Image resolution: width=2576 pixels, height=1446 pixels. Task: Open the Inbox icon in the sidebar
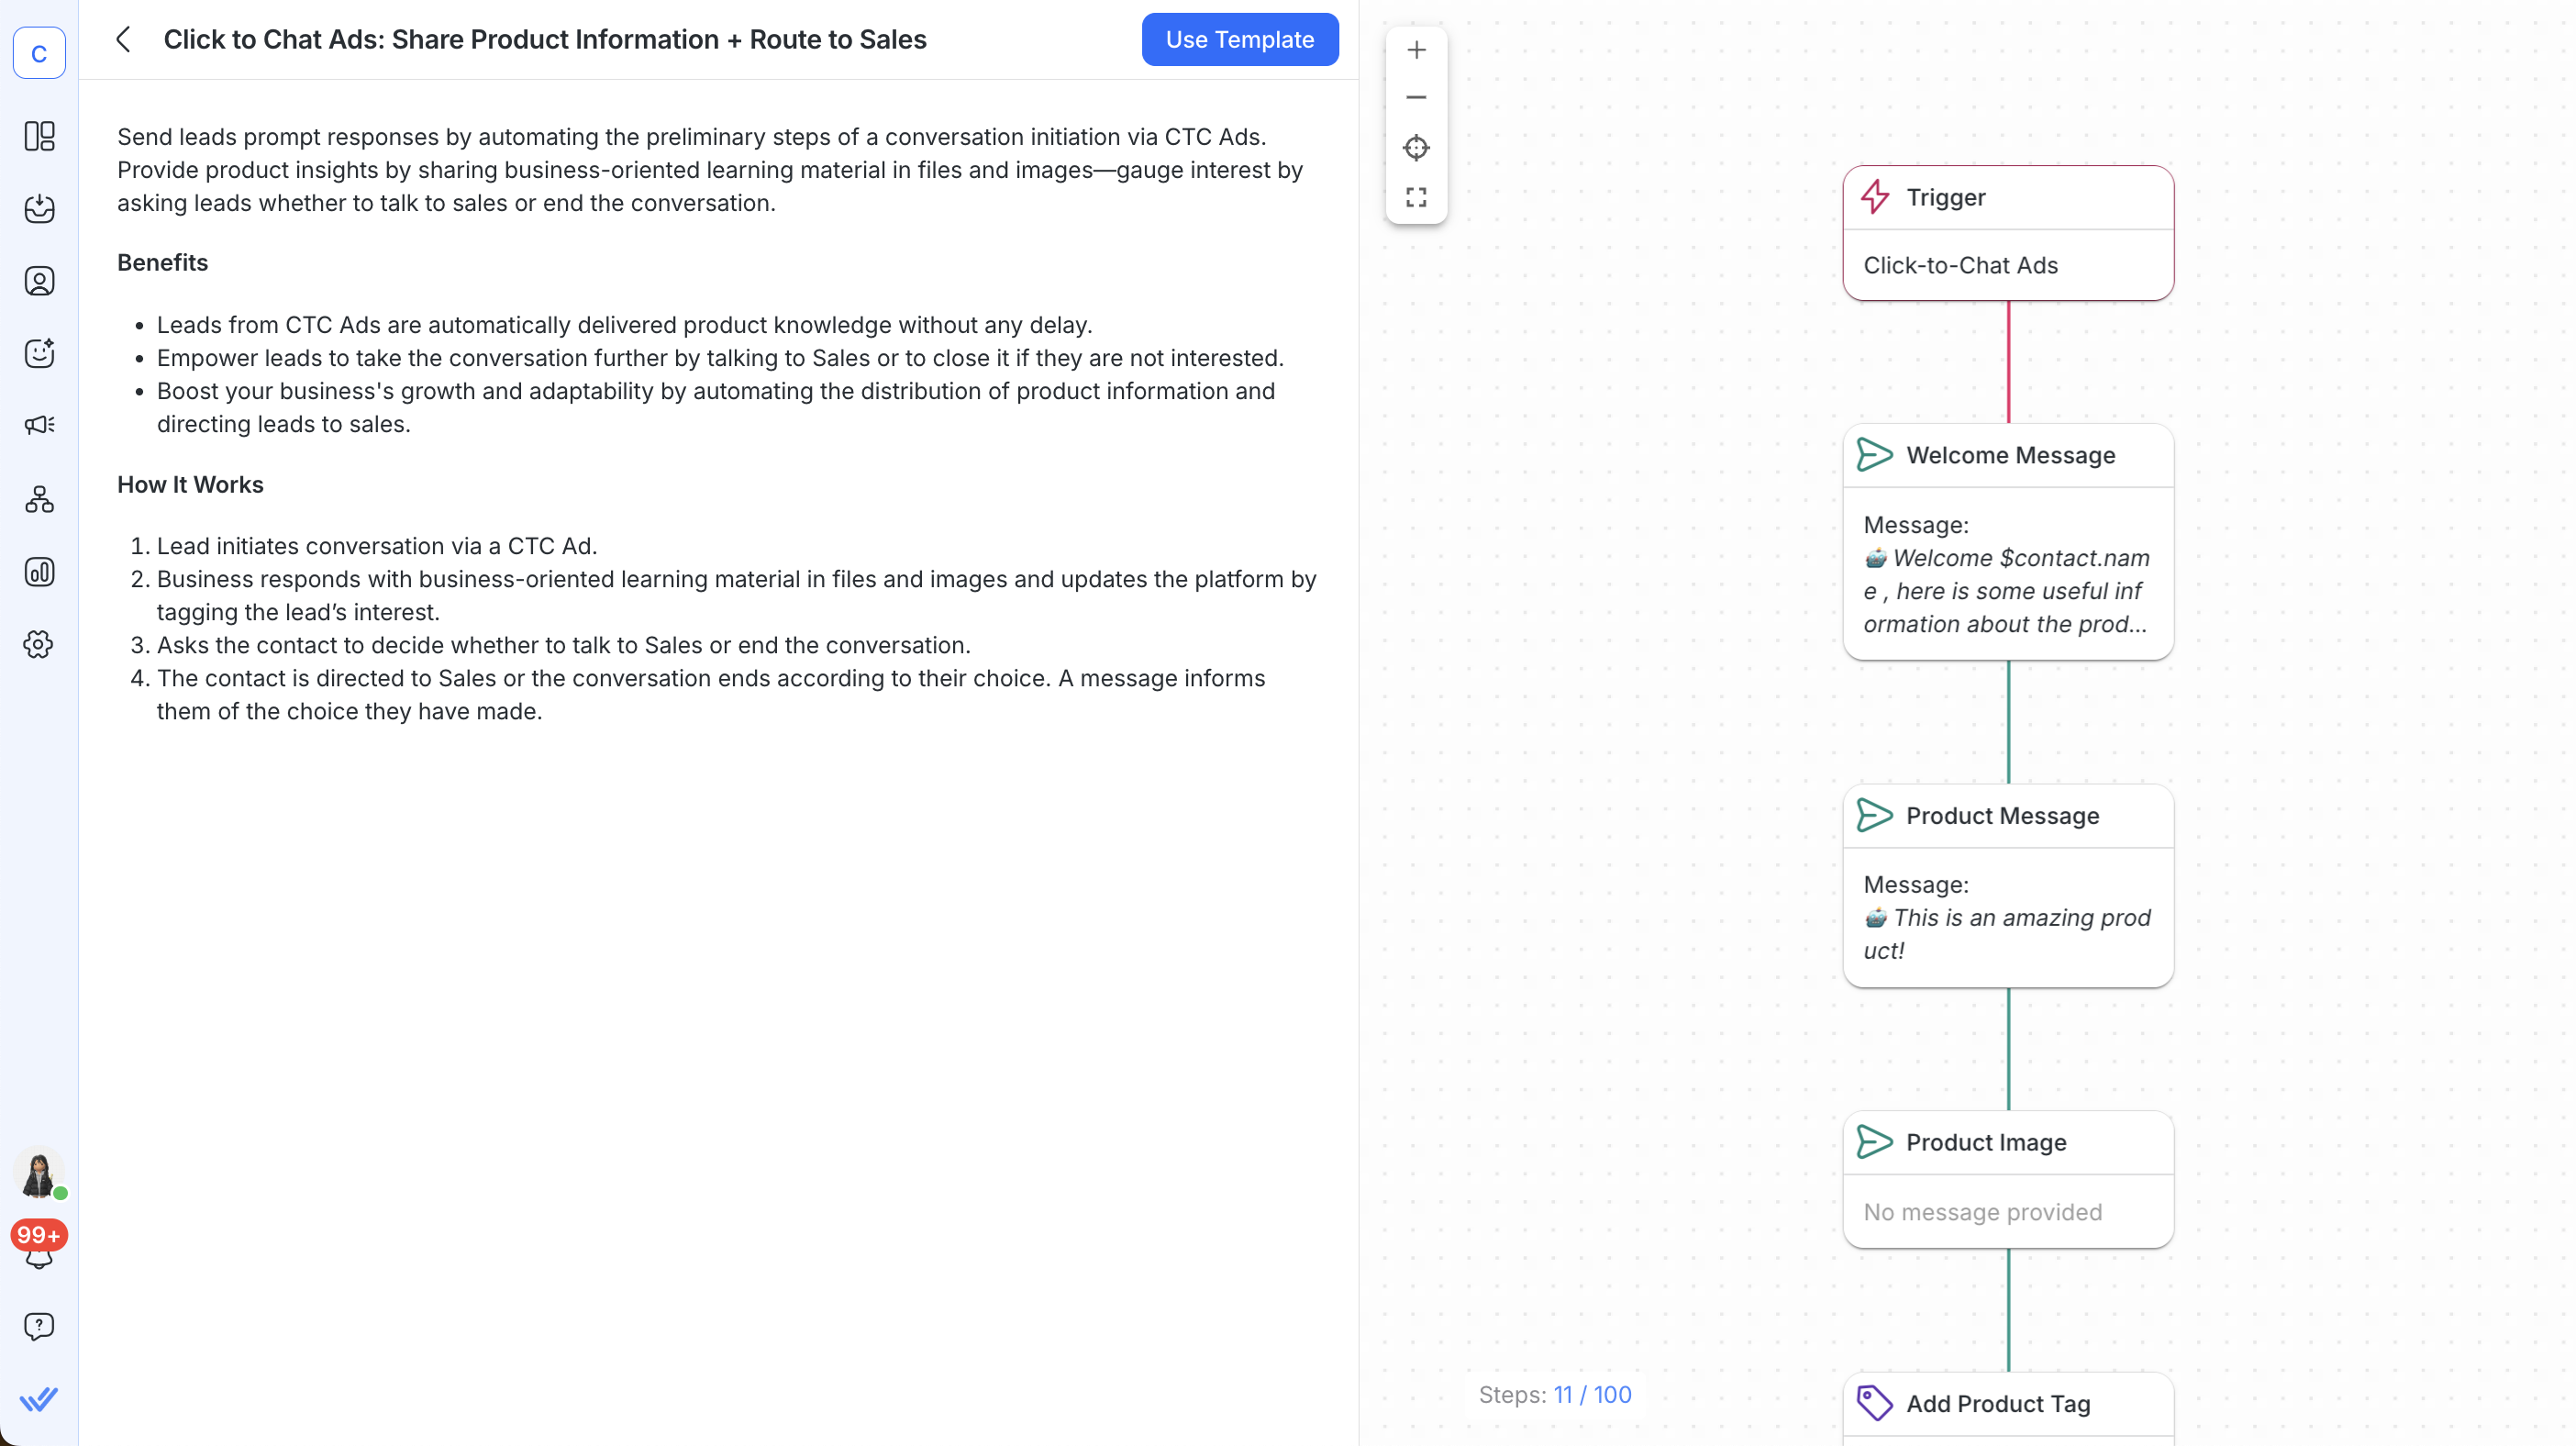pos(39,209)
